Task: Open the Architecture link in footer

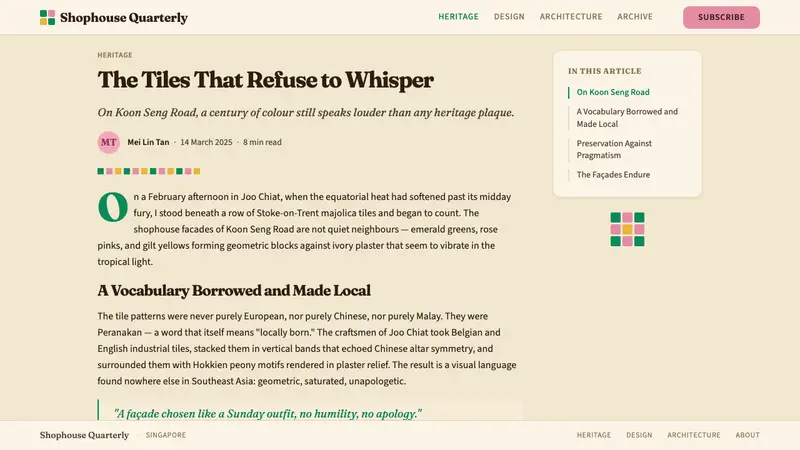Action: coord(694,435)
